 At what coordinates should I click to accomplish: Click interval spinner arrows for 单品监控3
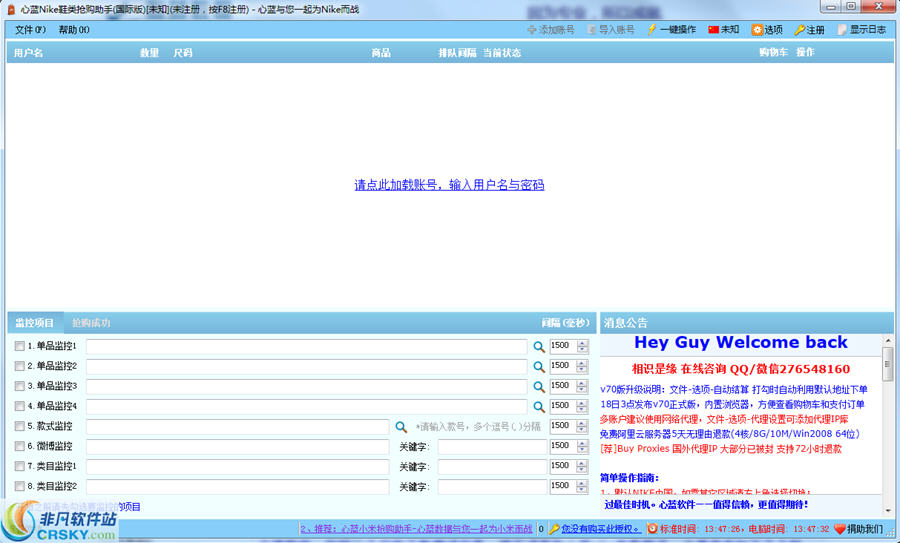pyautogui.click(x=583, y=386)
